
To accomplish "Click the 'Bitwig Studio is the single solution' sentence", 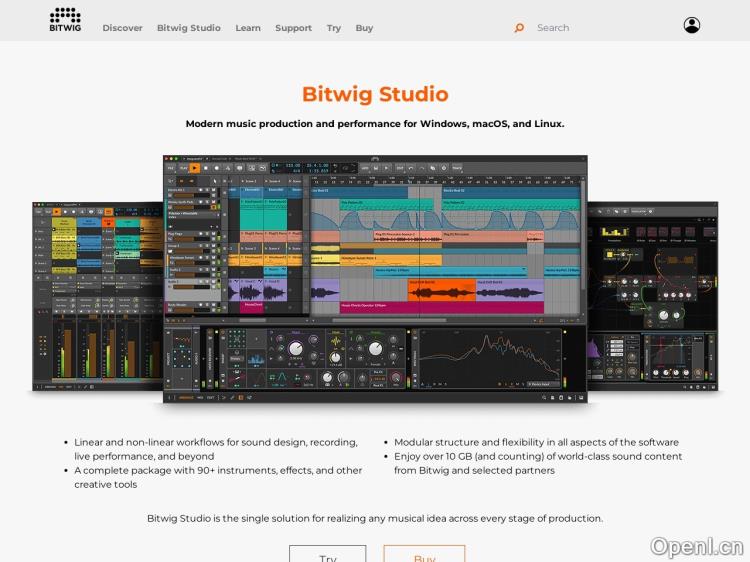I will [375, 518].
